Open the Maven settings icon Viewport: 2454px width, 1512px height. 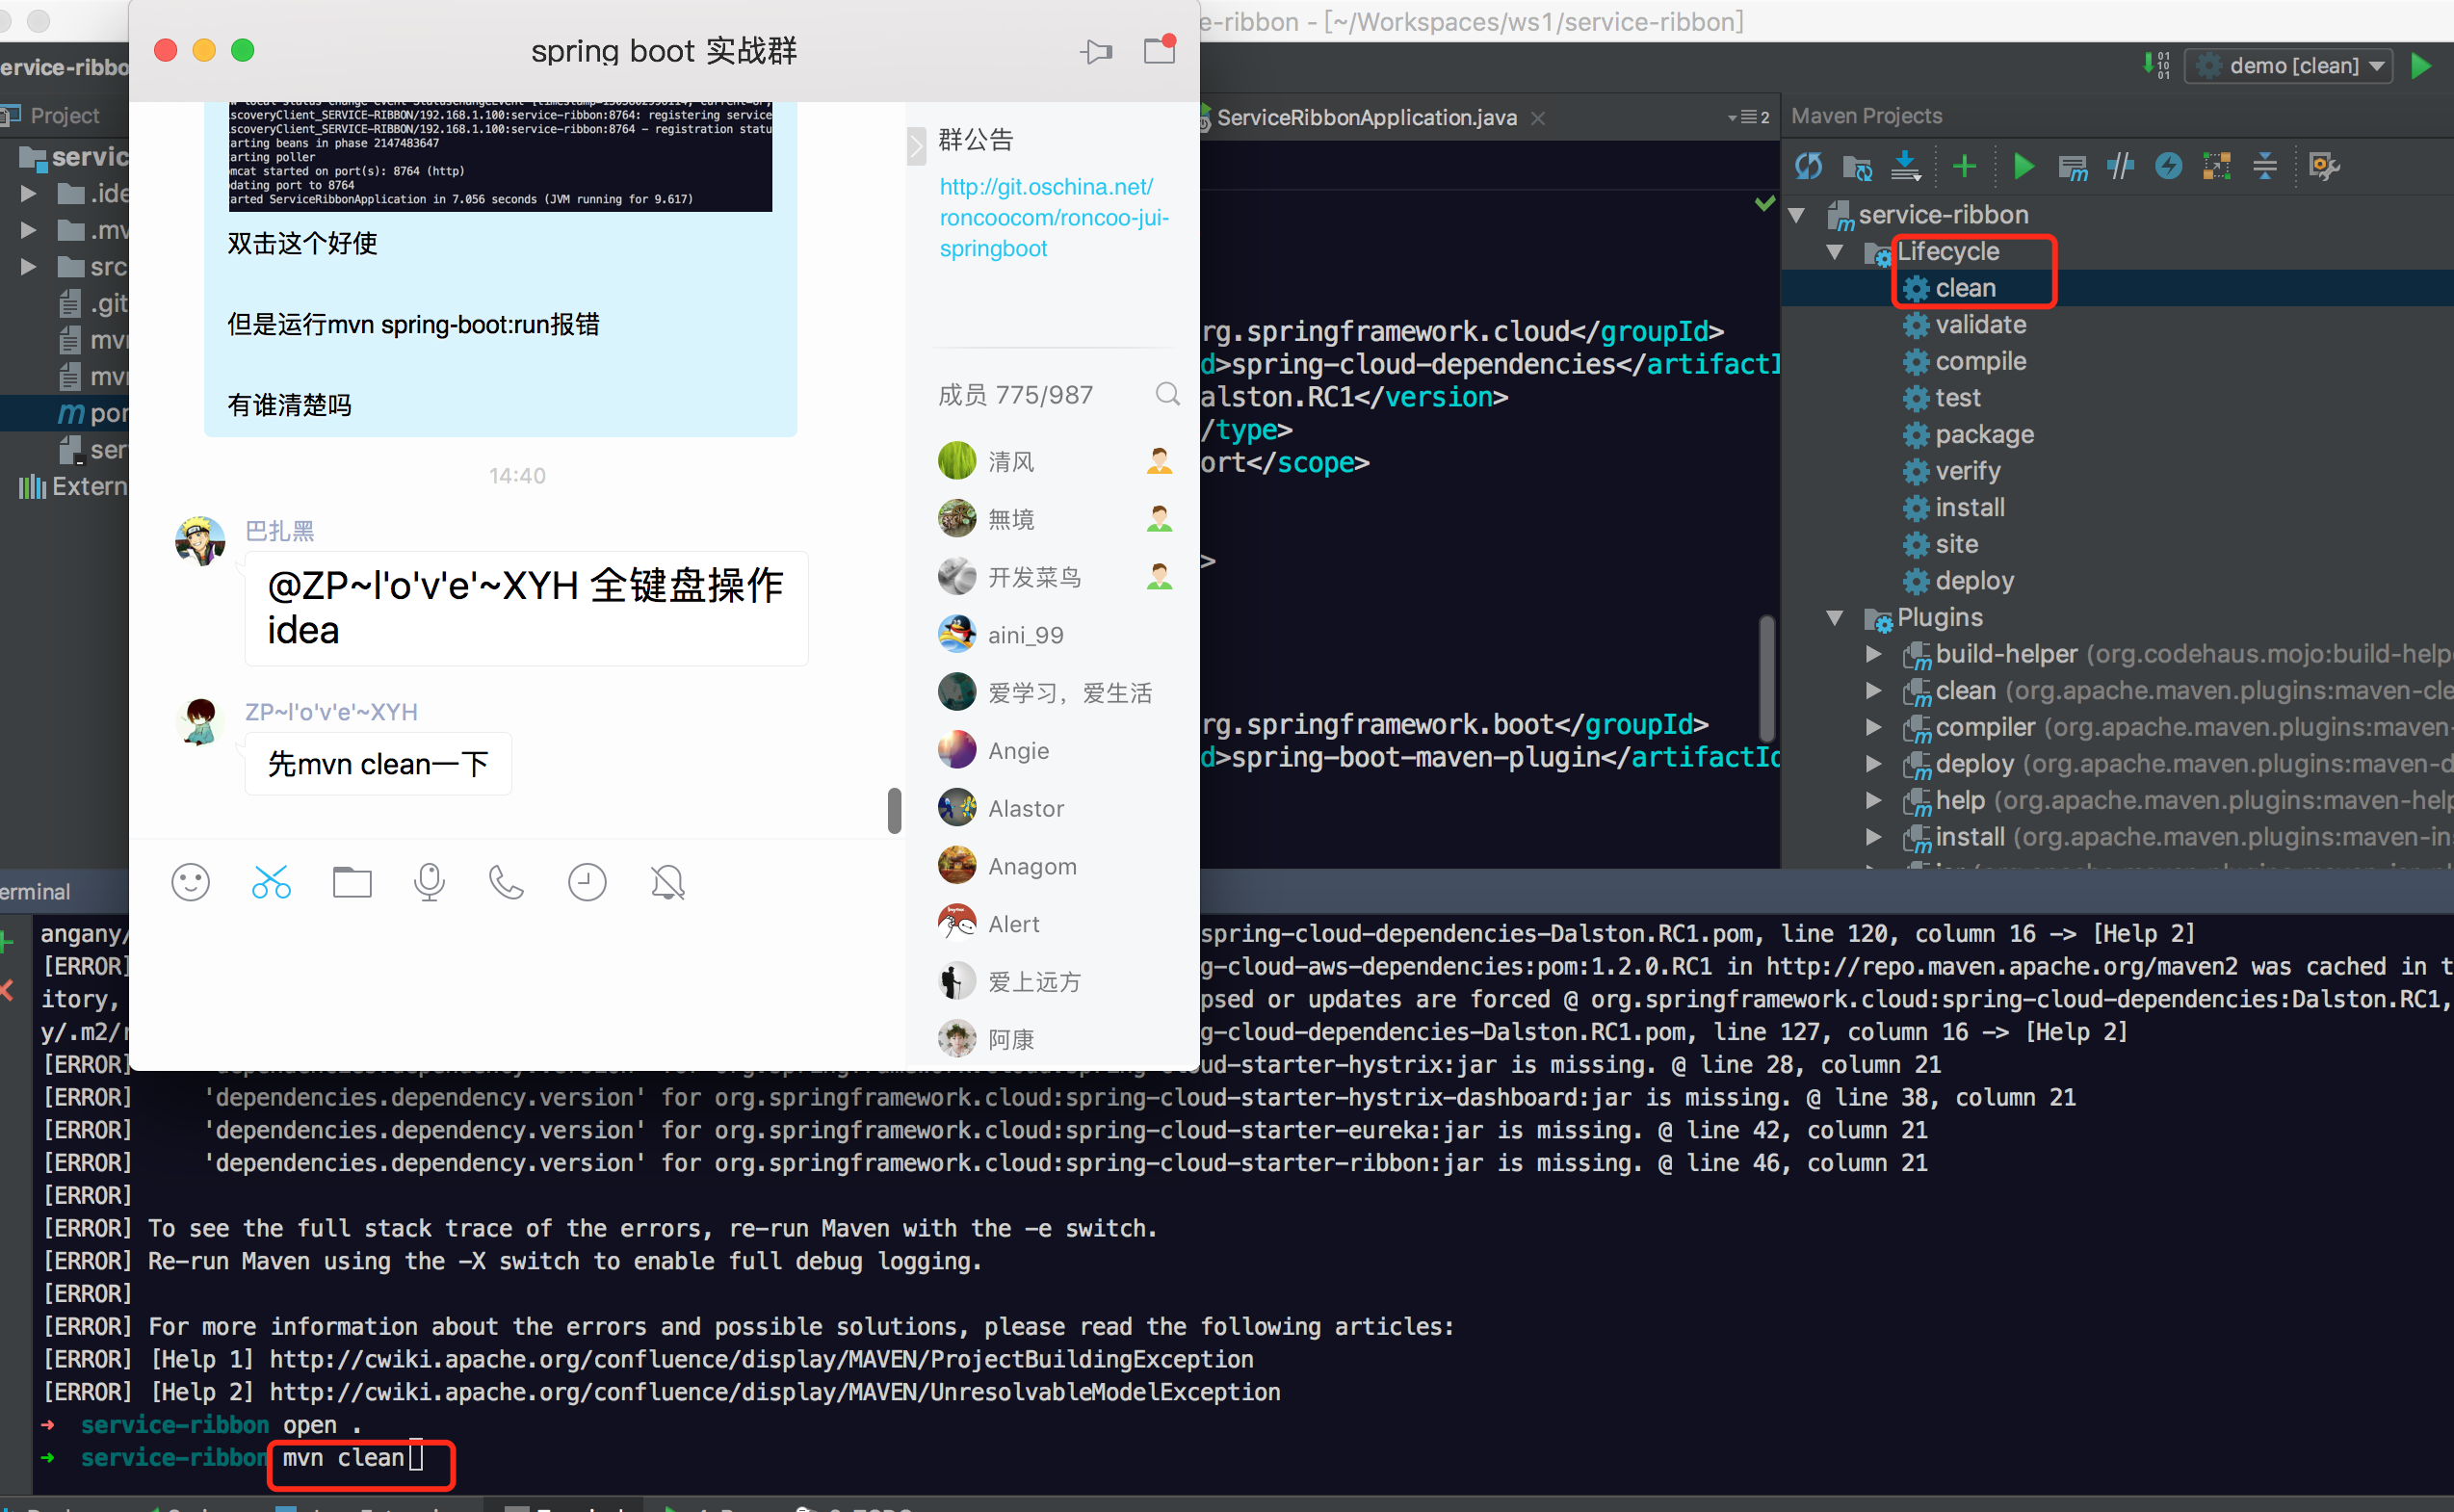2324,166
